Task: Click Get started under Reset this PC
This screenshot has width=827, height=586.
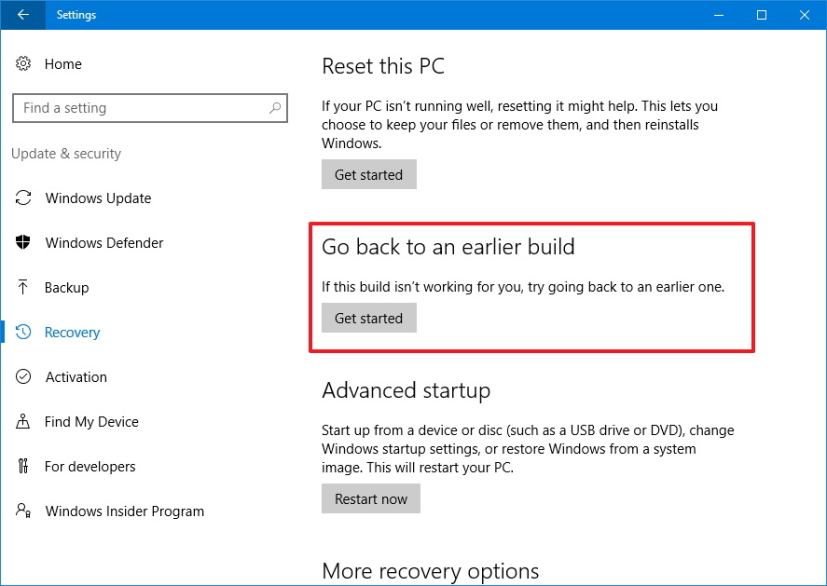Action: point(368,174)
